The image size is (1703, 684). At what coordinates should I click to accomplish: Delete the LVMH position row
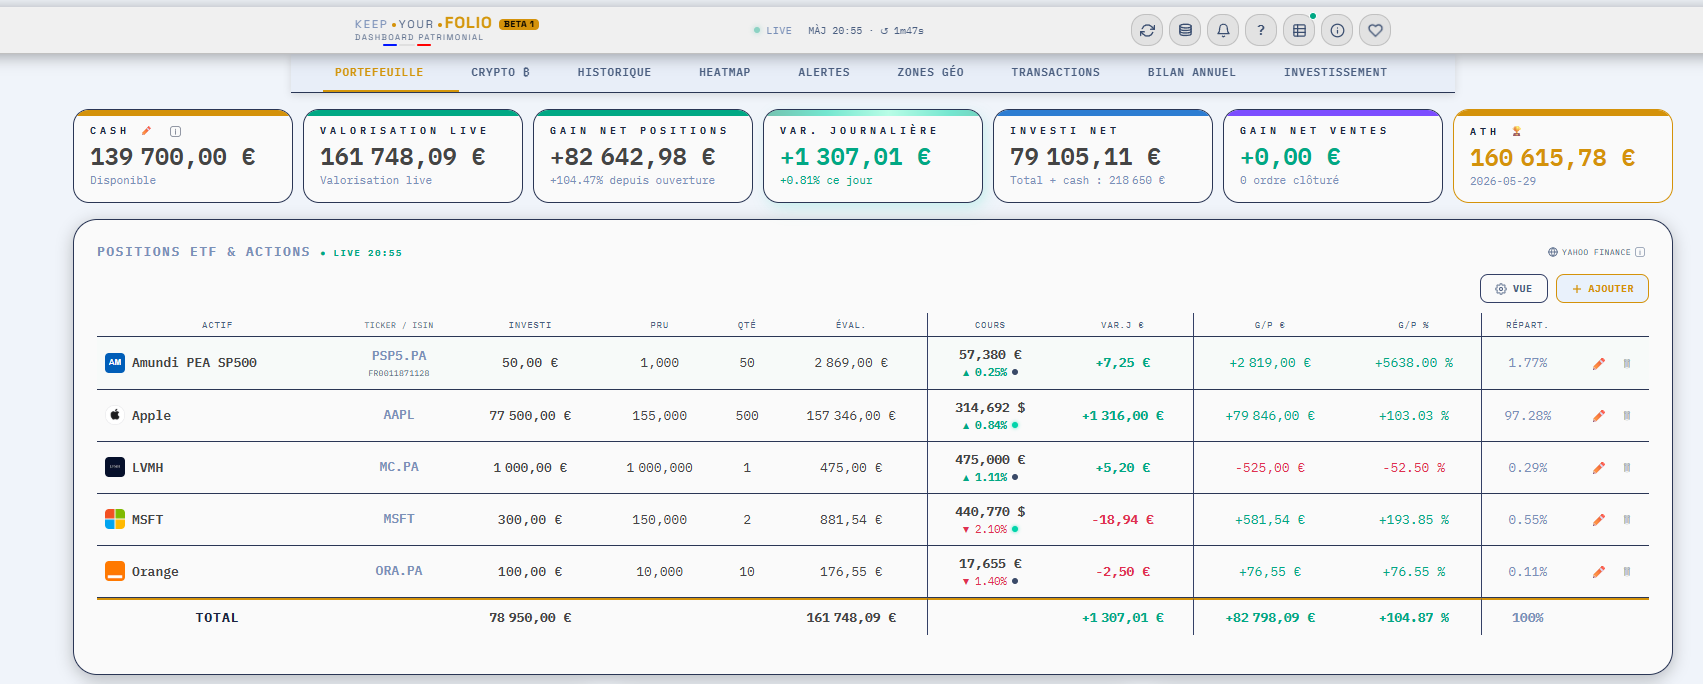[x=1627, y=468]
